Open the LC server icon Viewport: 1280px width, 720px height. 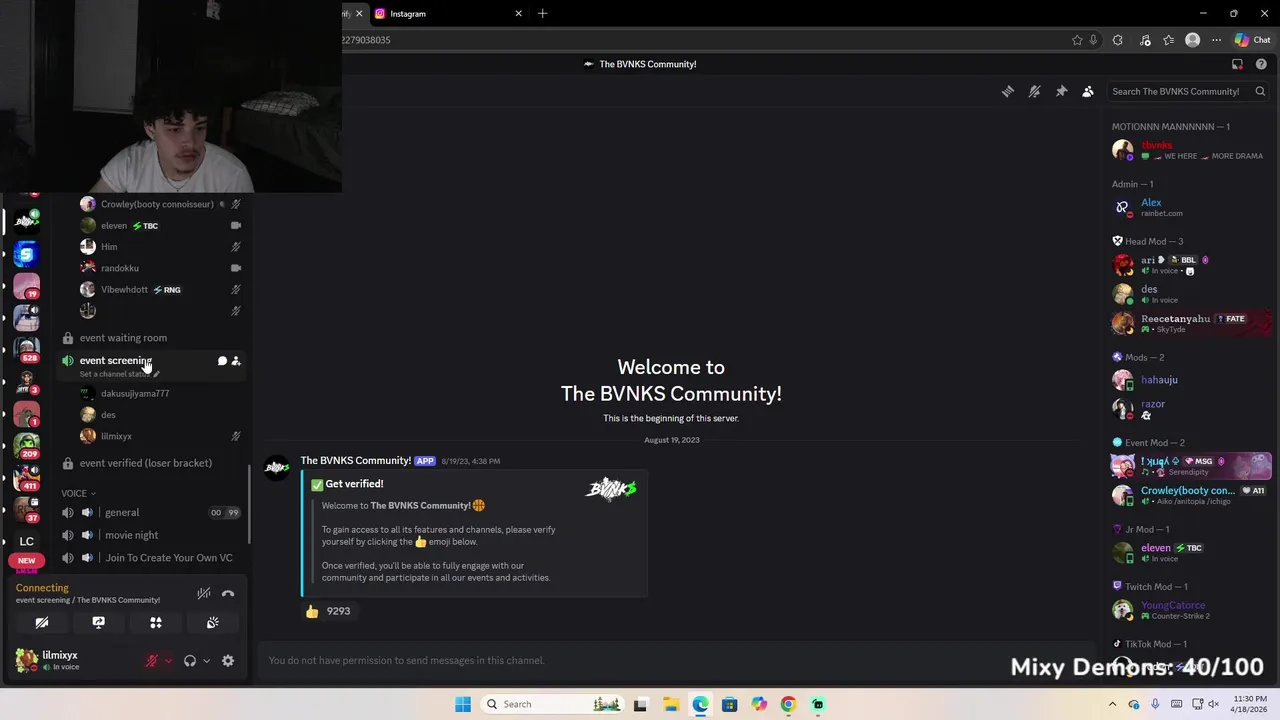27,541
